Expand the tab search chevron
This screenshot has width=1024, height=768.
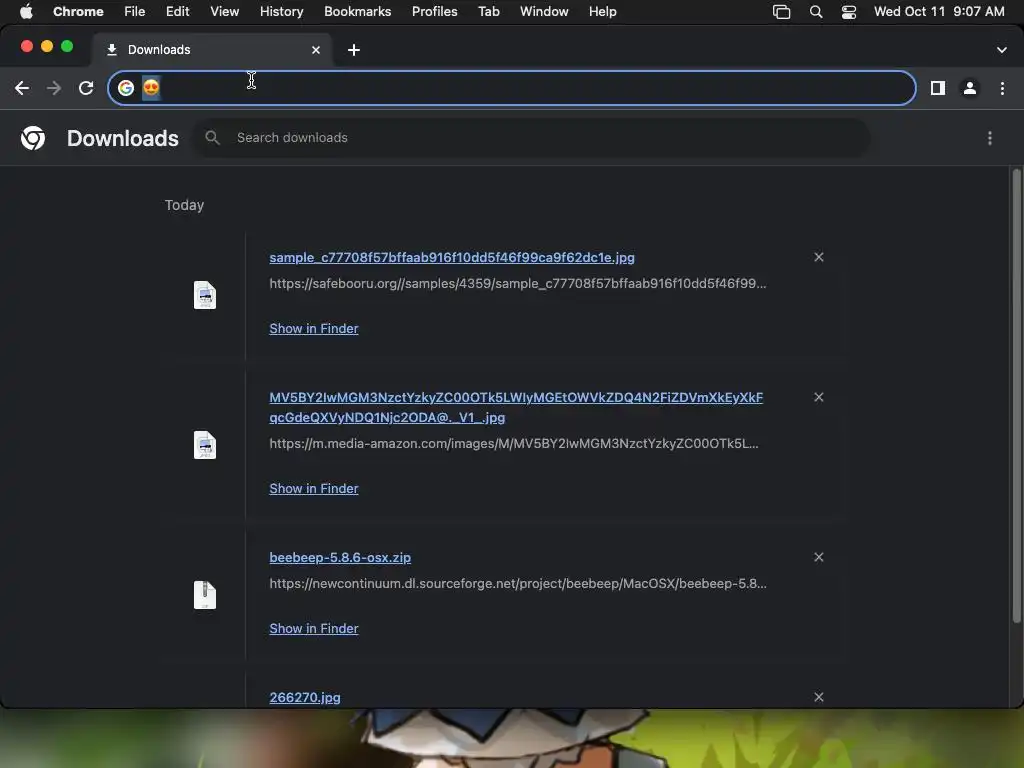click(x=1002, y=50)
